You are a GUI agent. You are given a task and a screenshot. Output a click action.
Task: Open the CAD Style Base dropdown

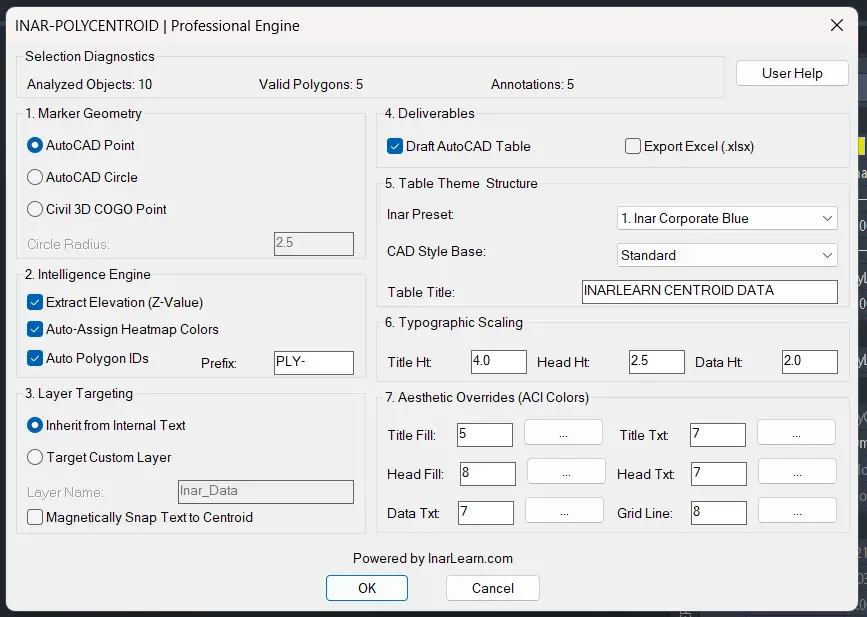coord(727,255)
